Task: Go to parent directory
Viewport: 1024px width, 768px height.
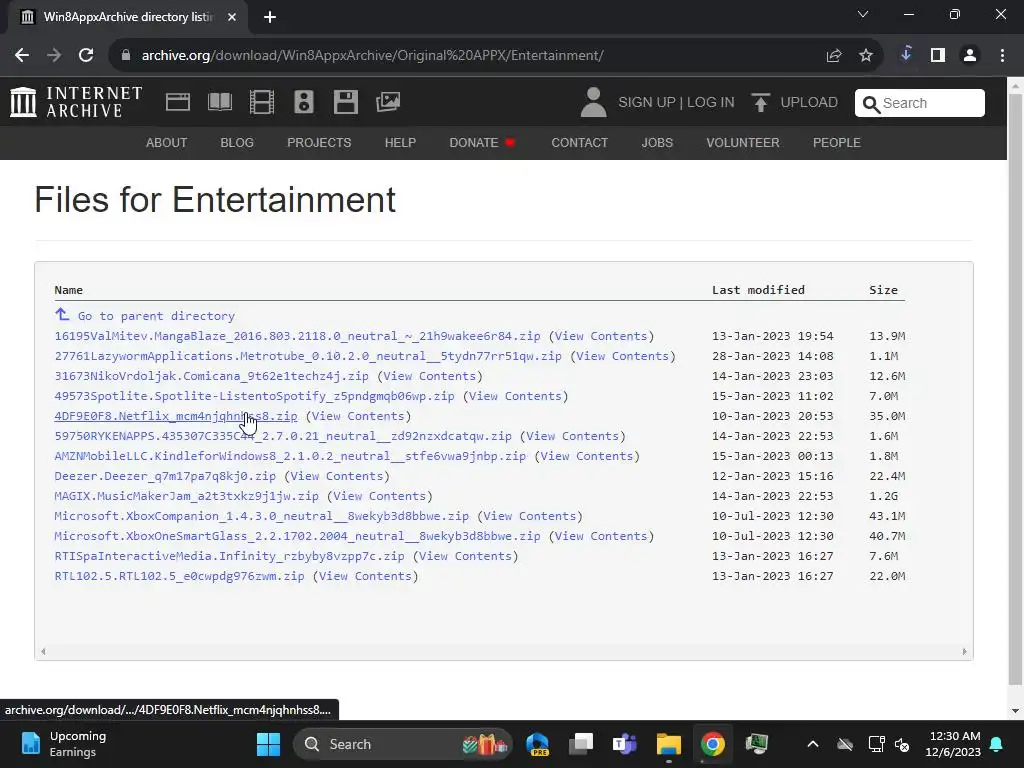Action: 156,316
